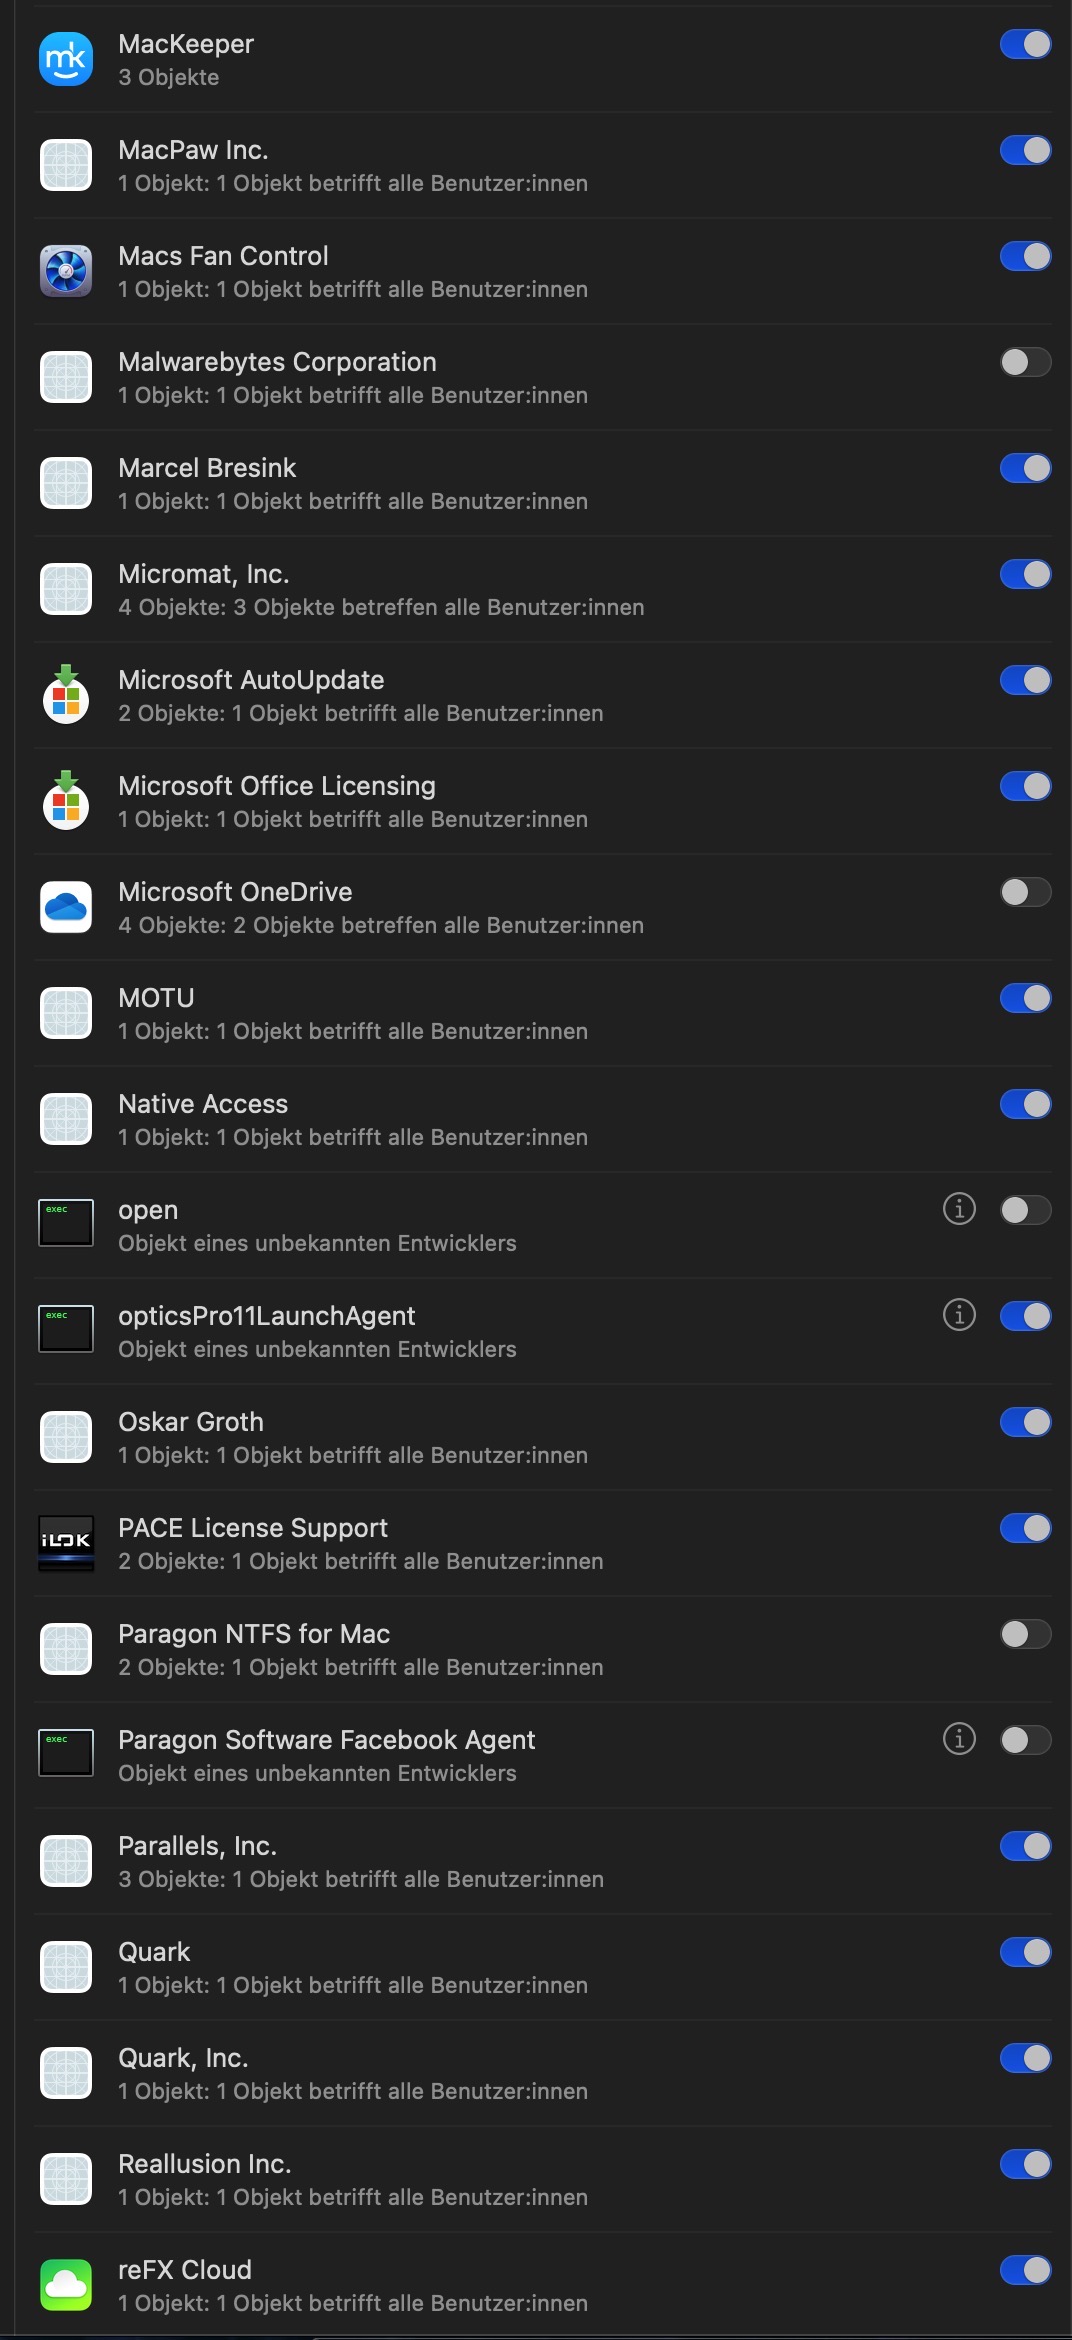
Task: Disable the MacKeeper toggle
Action: click(1025, 44)
